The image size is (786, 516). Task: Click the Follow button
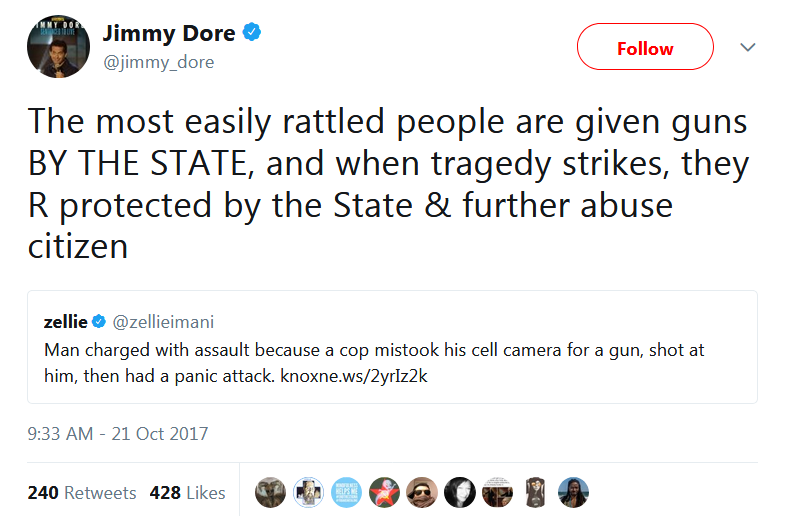click(x=645, y=48)
